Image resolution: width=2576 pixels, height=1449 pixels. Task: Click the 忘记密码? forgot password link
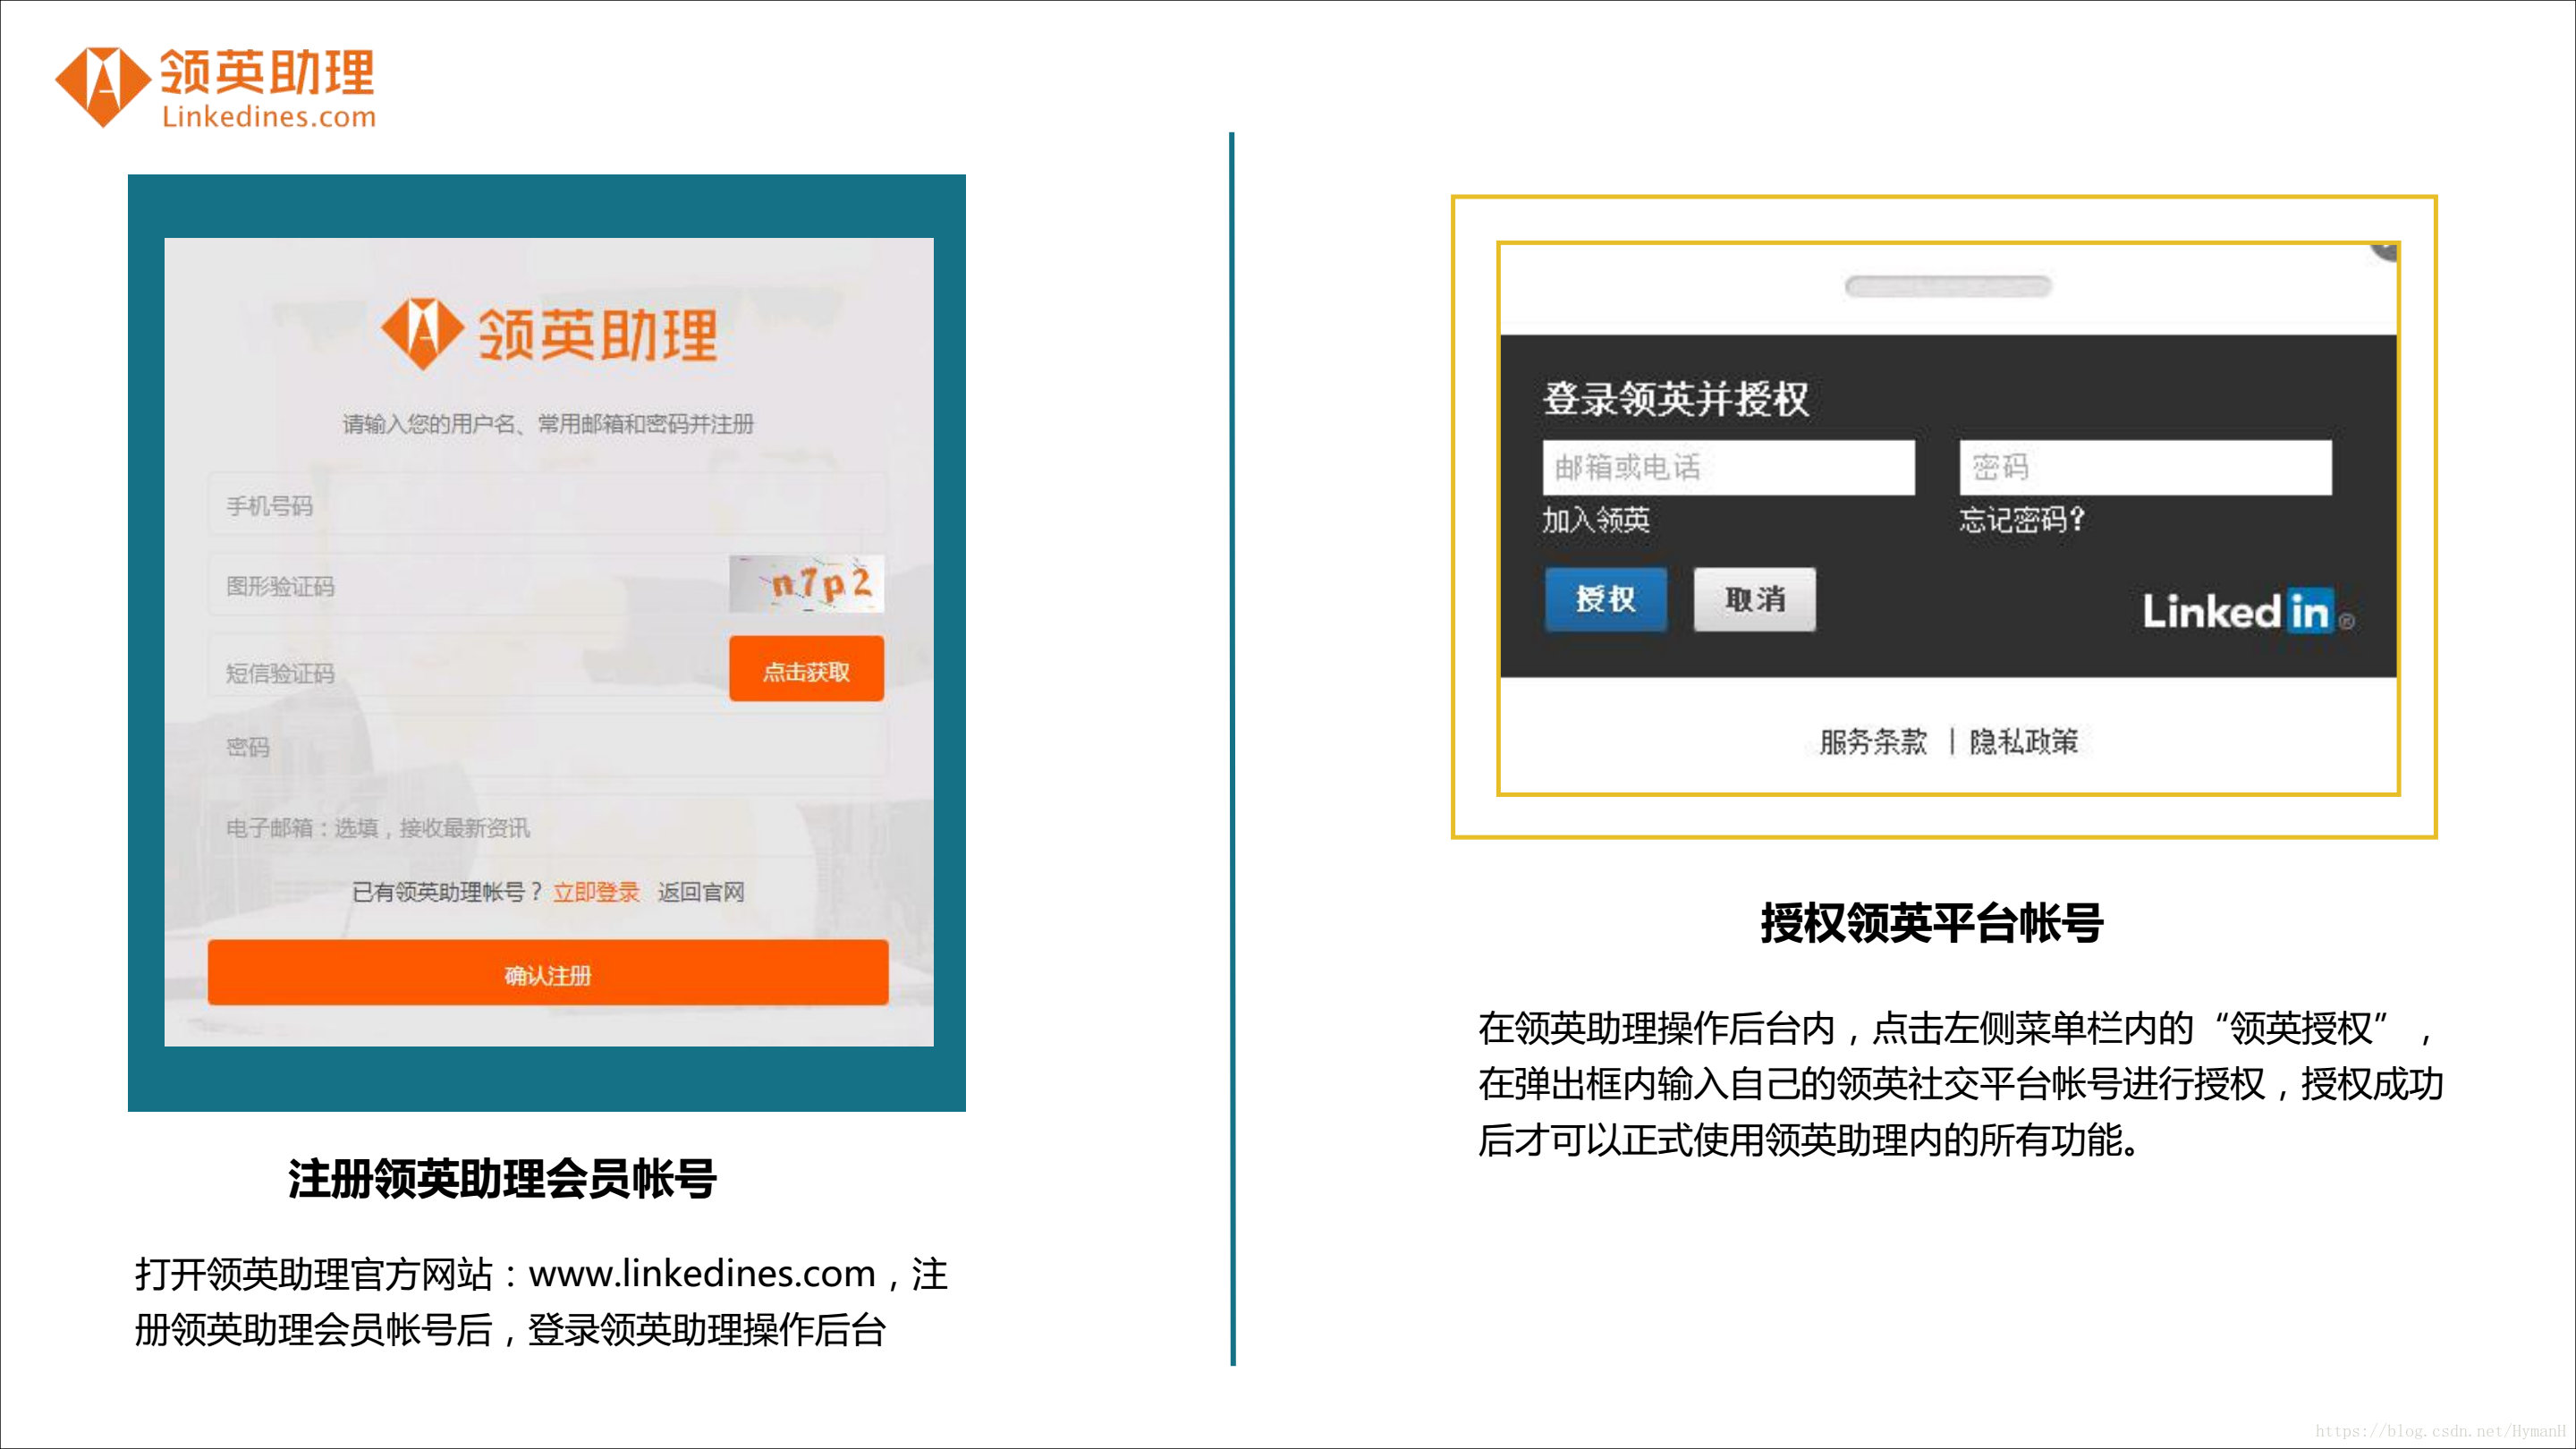click(x=2021, y=520)
